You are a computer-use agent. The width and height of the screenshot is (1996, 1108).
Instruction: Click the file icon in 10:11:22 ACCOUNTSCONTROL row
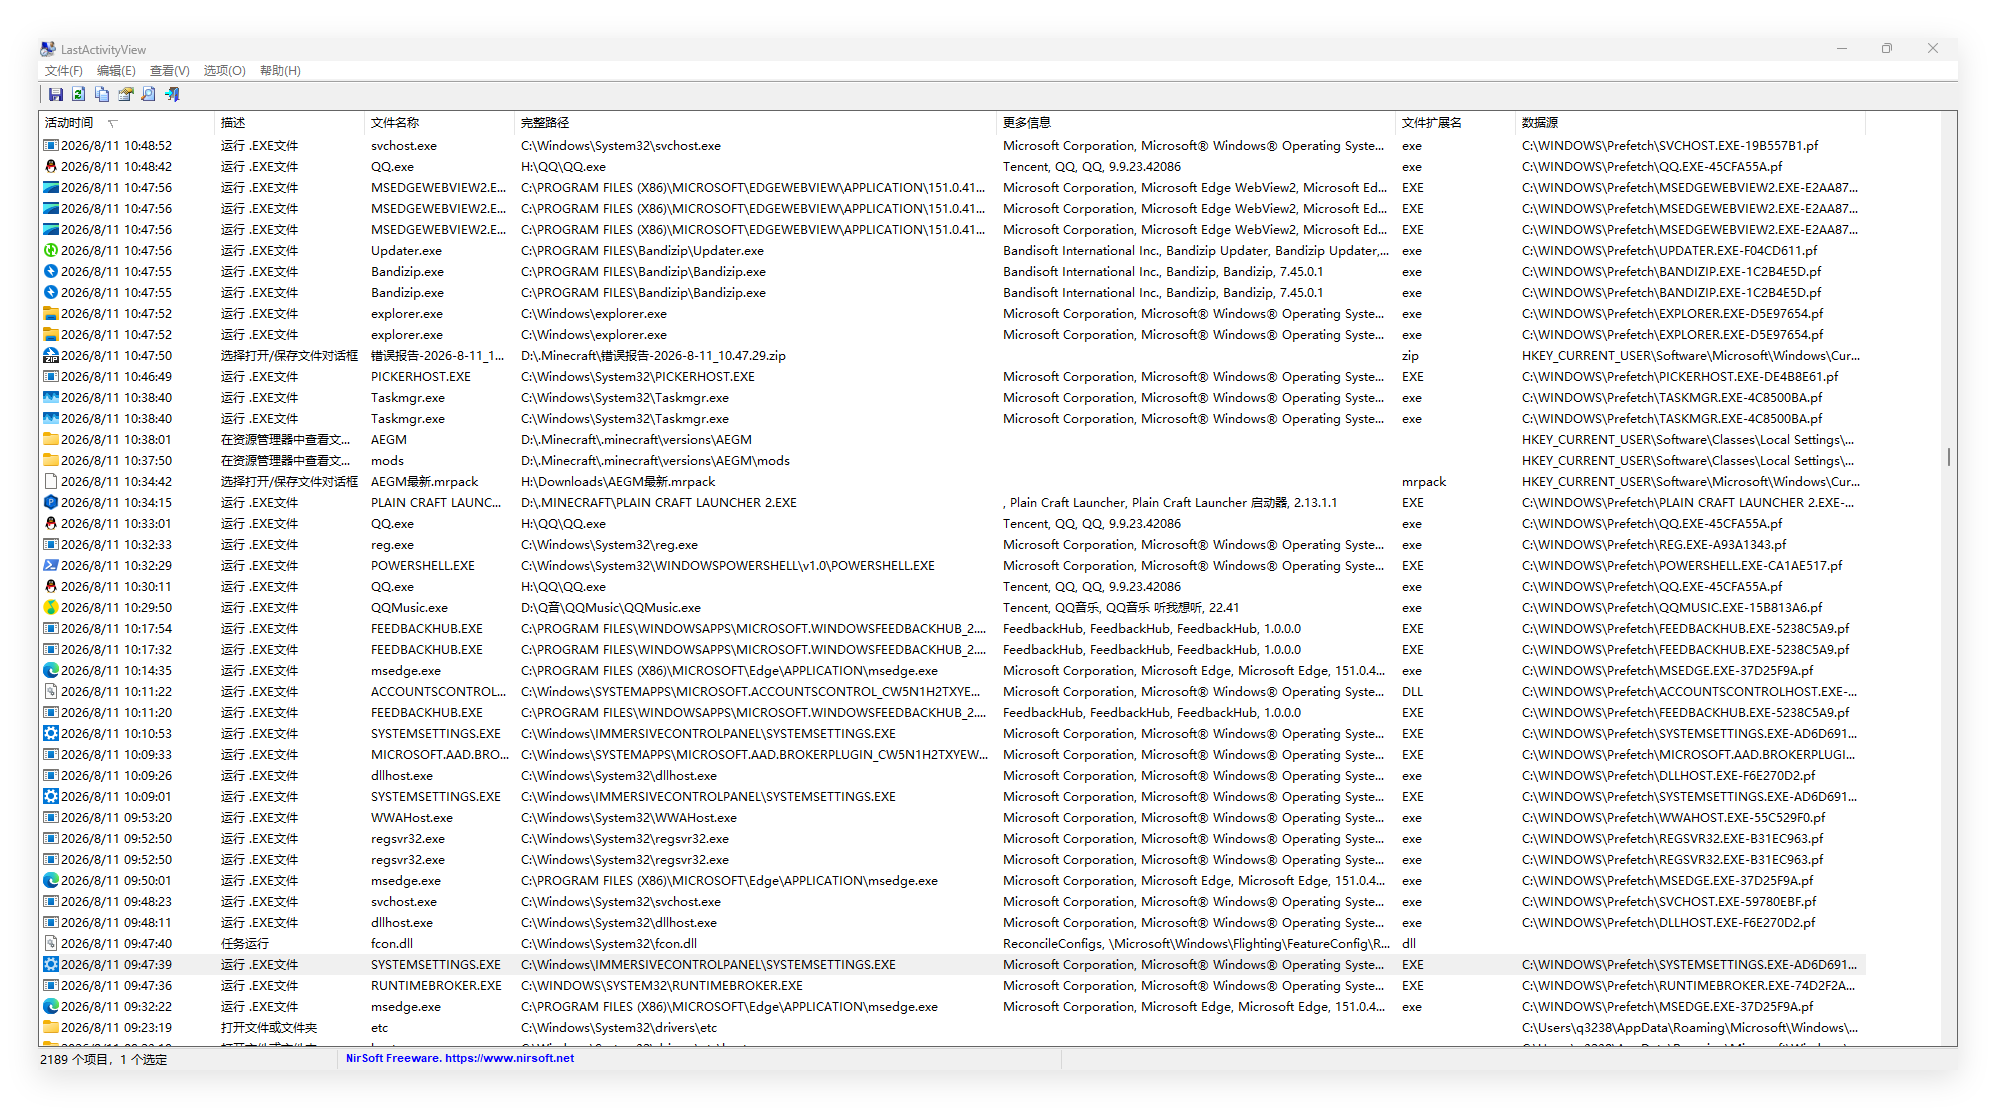click(x=51, y=692)
